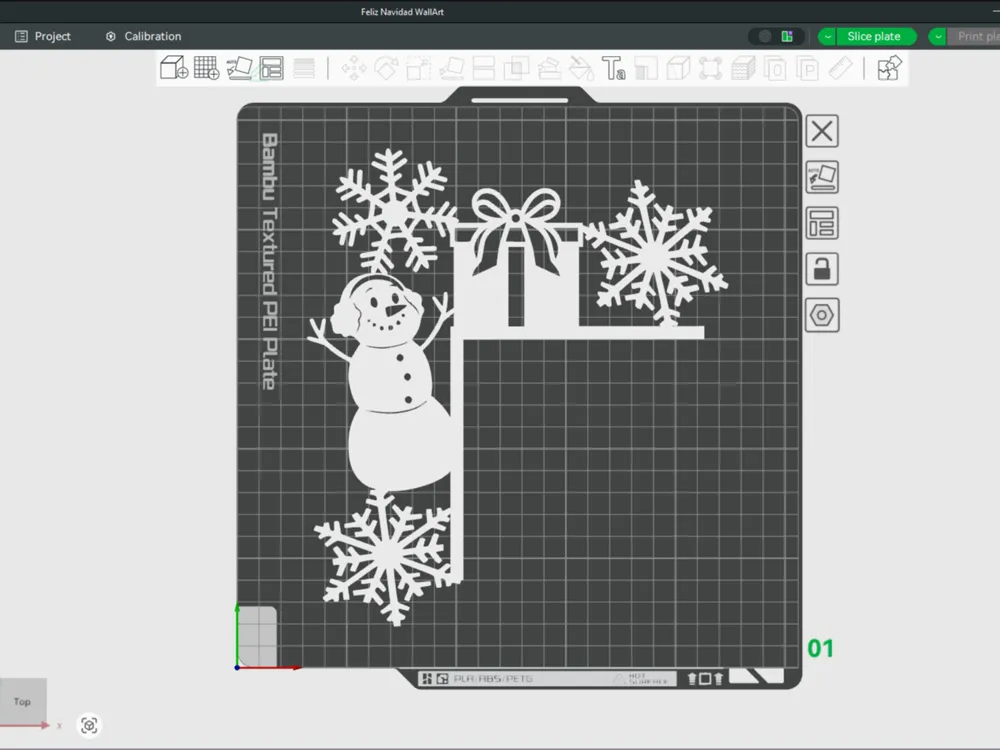
Task: Open the puzzle-piece Assembly view icon
Action: (889, 68)
